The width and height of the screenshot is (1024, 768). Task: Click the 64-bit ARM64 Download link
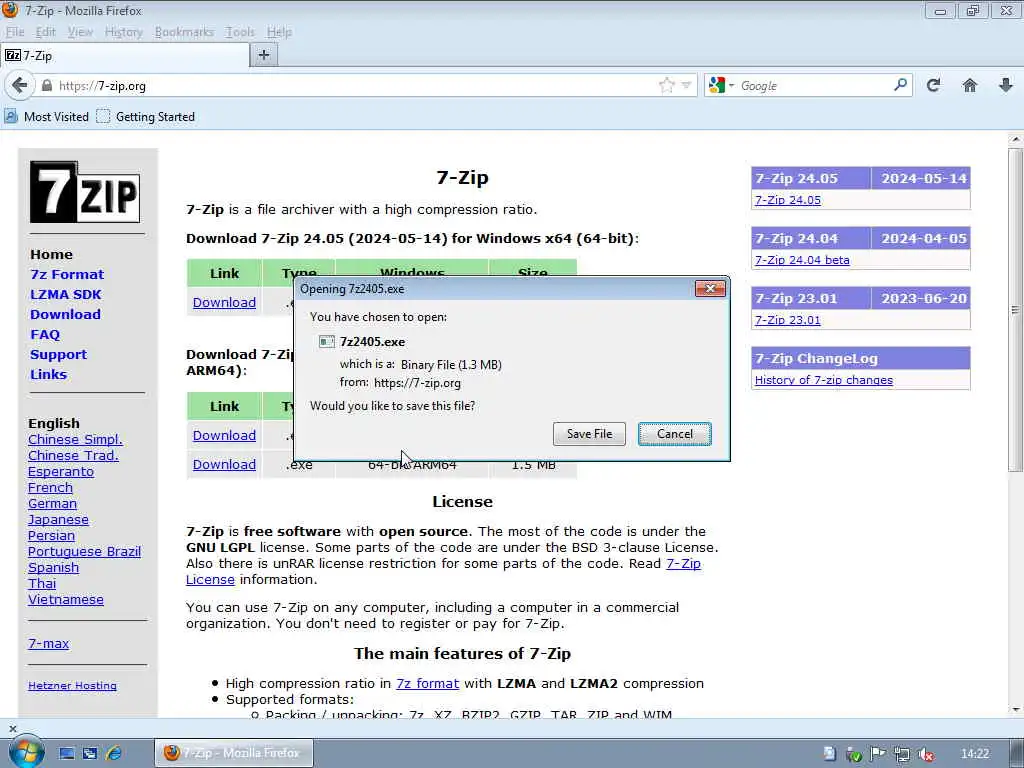point(224,464)
